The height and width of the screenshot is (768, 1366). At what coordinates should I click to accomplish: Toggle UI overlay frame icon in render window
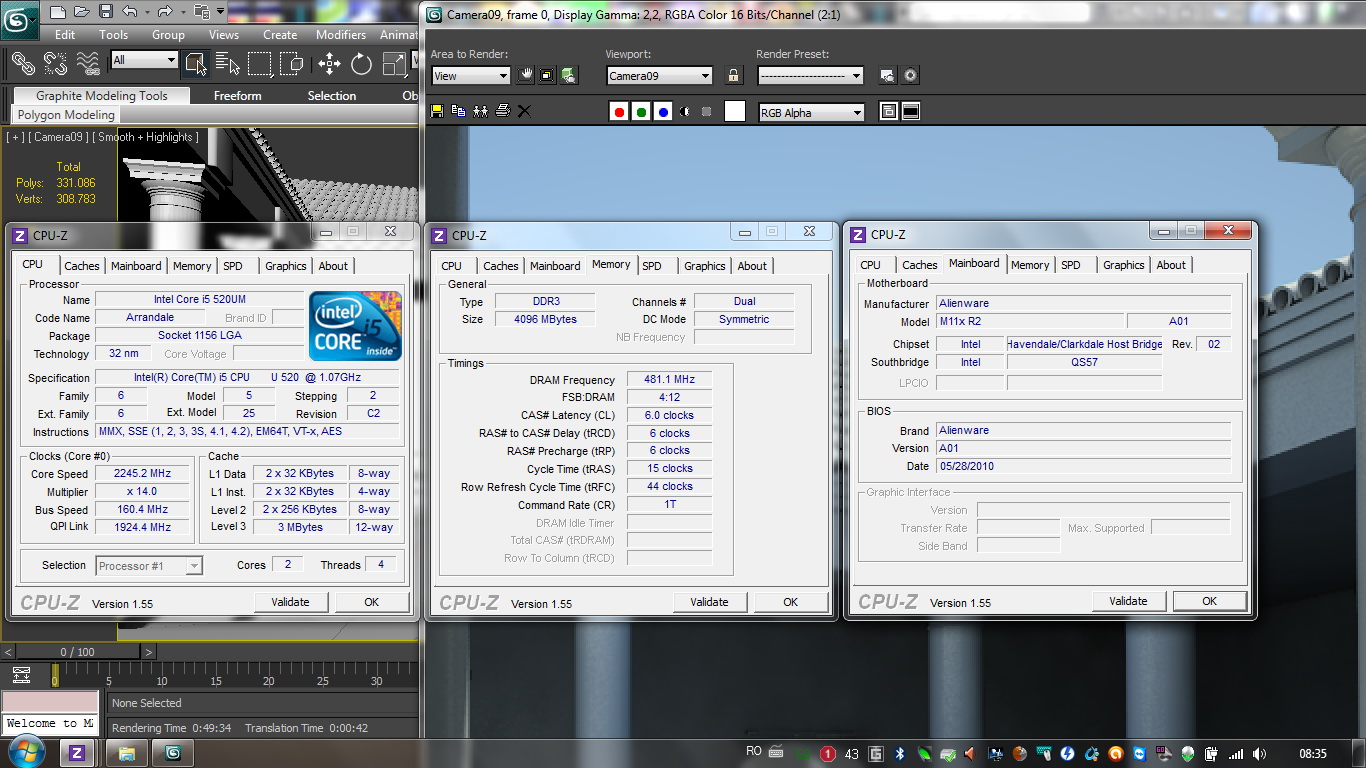tap(888, 112)
